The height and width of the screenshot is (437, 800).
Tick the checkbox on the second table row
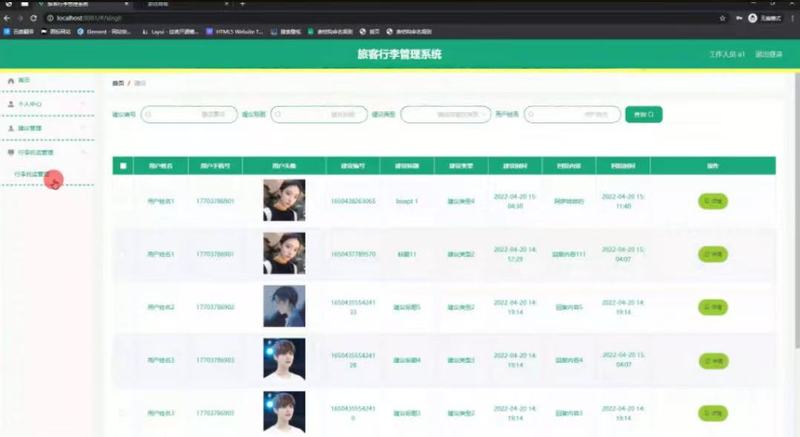click(123, 254)
